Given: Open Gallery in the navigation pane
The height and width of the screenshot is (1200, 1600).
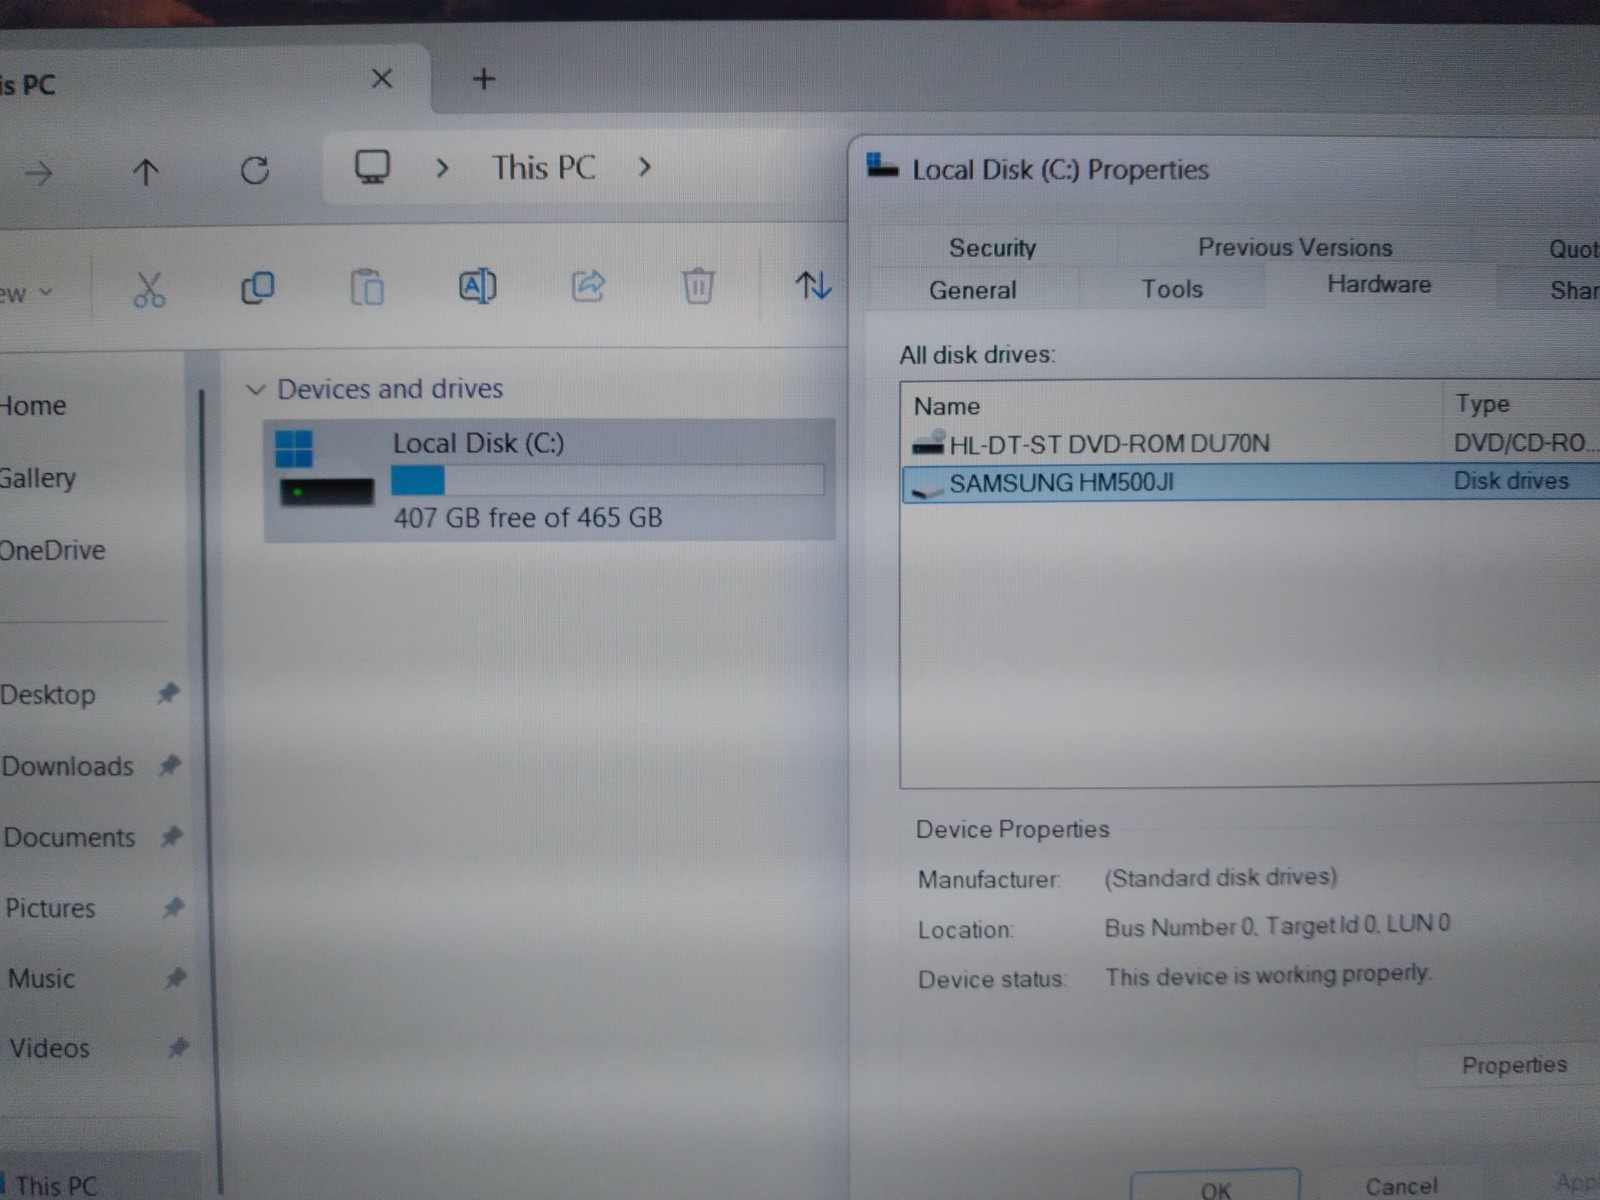Looking at the screenshot, I should pos(37,478).
